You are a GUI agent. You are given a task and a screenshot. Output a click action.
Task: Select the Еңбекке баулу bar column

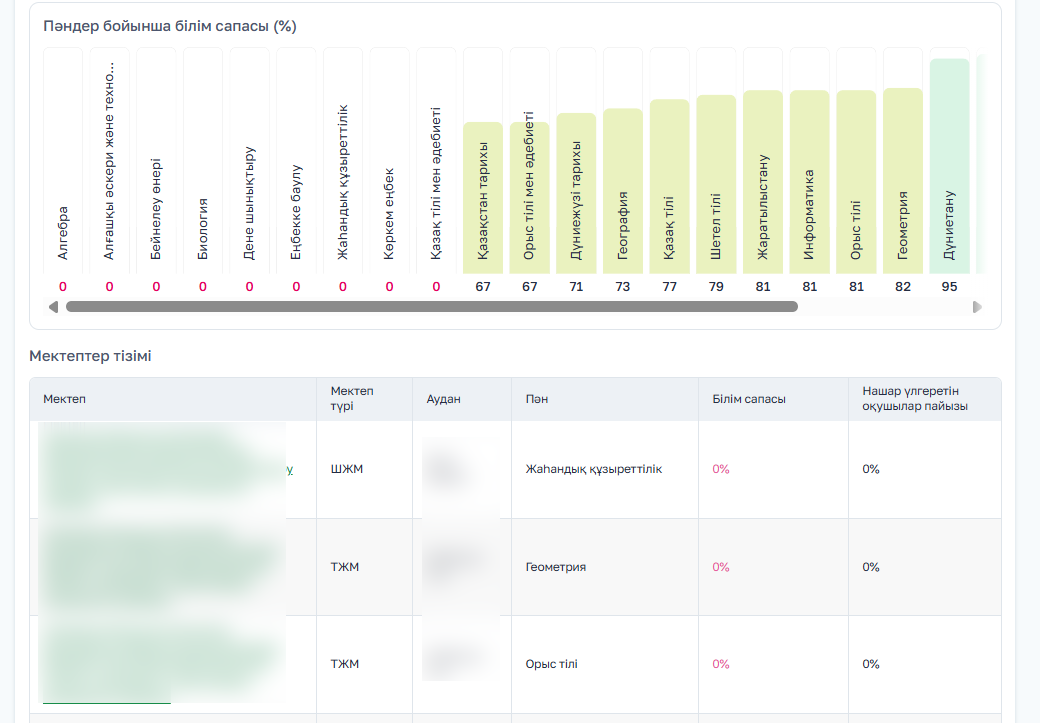pos(296,161)
